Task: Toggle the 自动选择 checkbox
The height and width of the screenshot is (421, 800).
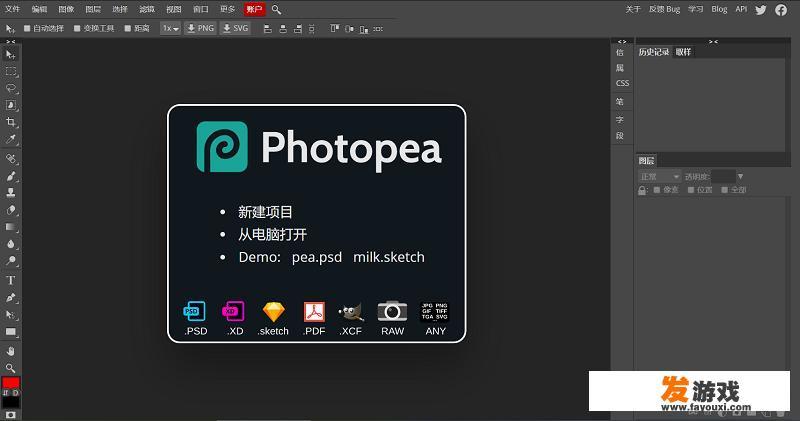Action: (28, 29)
